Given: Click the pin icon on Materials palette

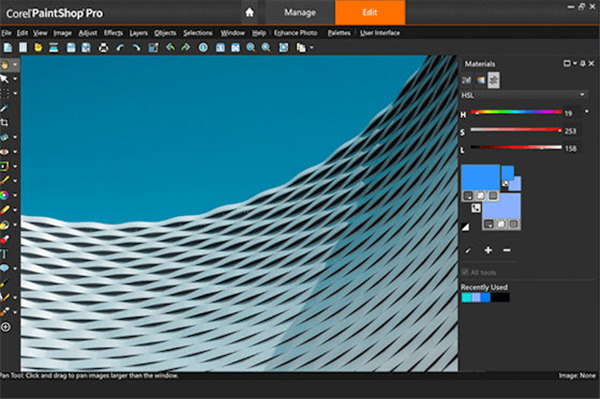Looking at the screenshot, I should tap(583, 64).
